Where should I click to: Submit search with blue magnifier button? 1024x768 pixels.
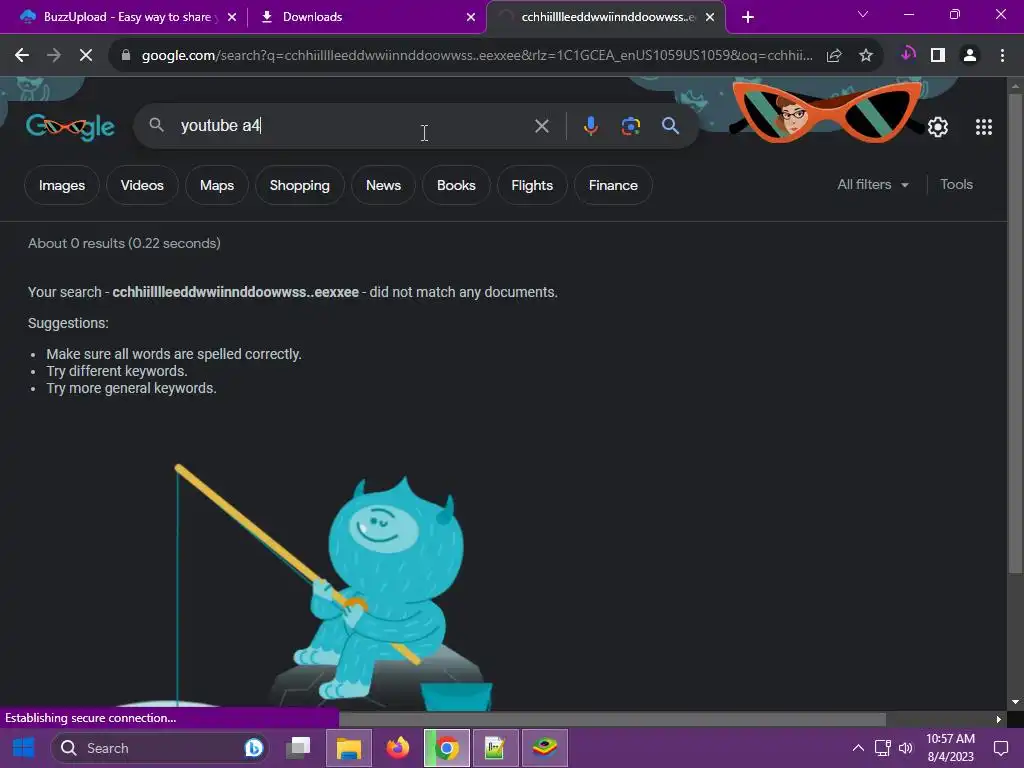click(670, 125)
